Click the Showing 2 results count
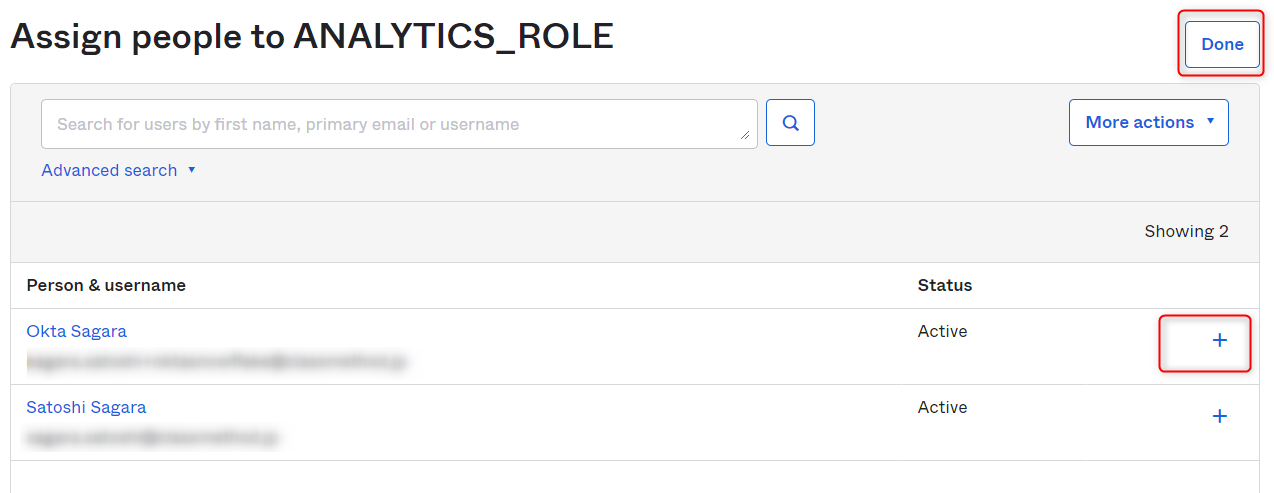The image size is (1274, 493). click(1186, 231)
